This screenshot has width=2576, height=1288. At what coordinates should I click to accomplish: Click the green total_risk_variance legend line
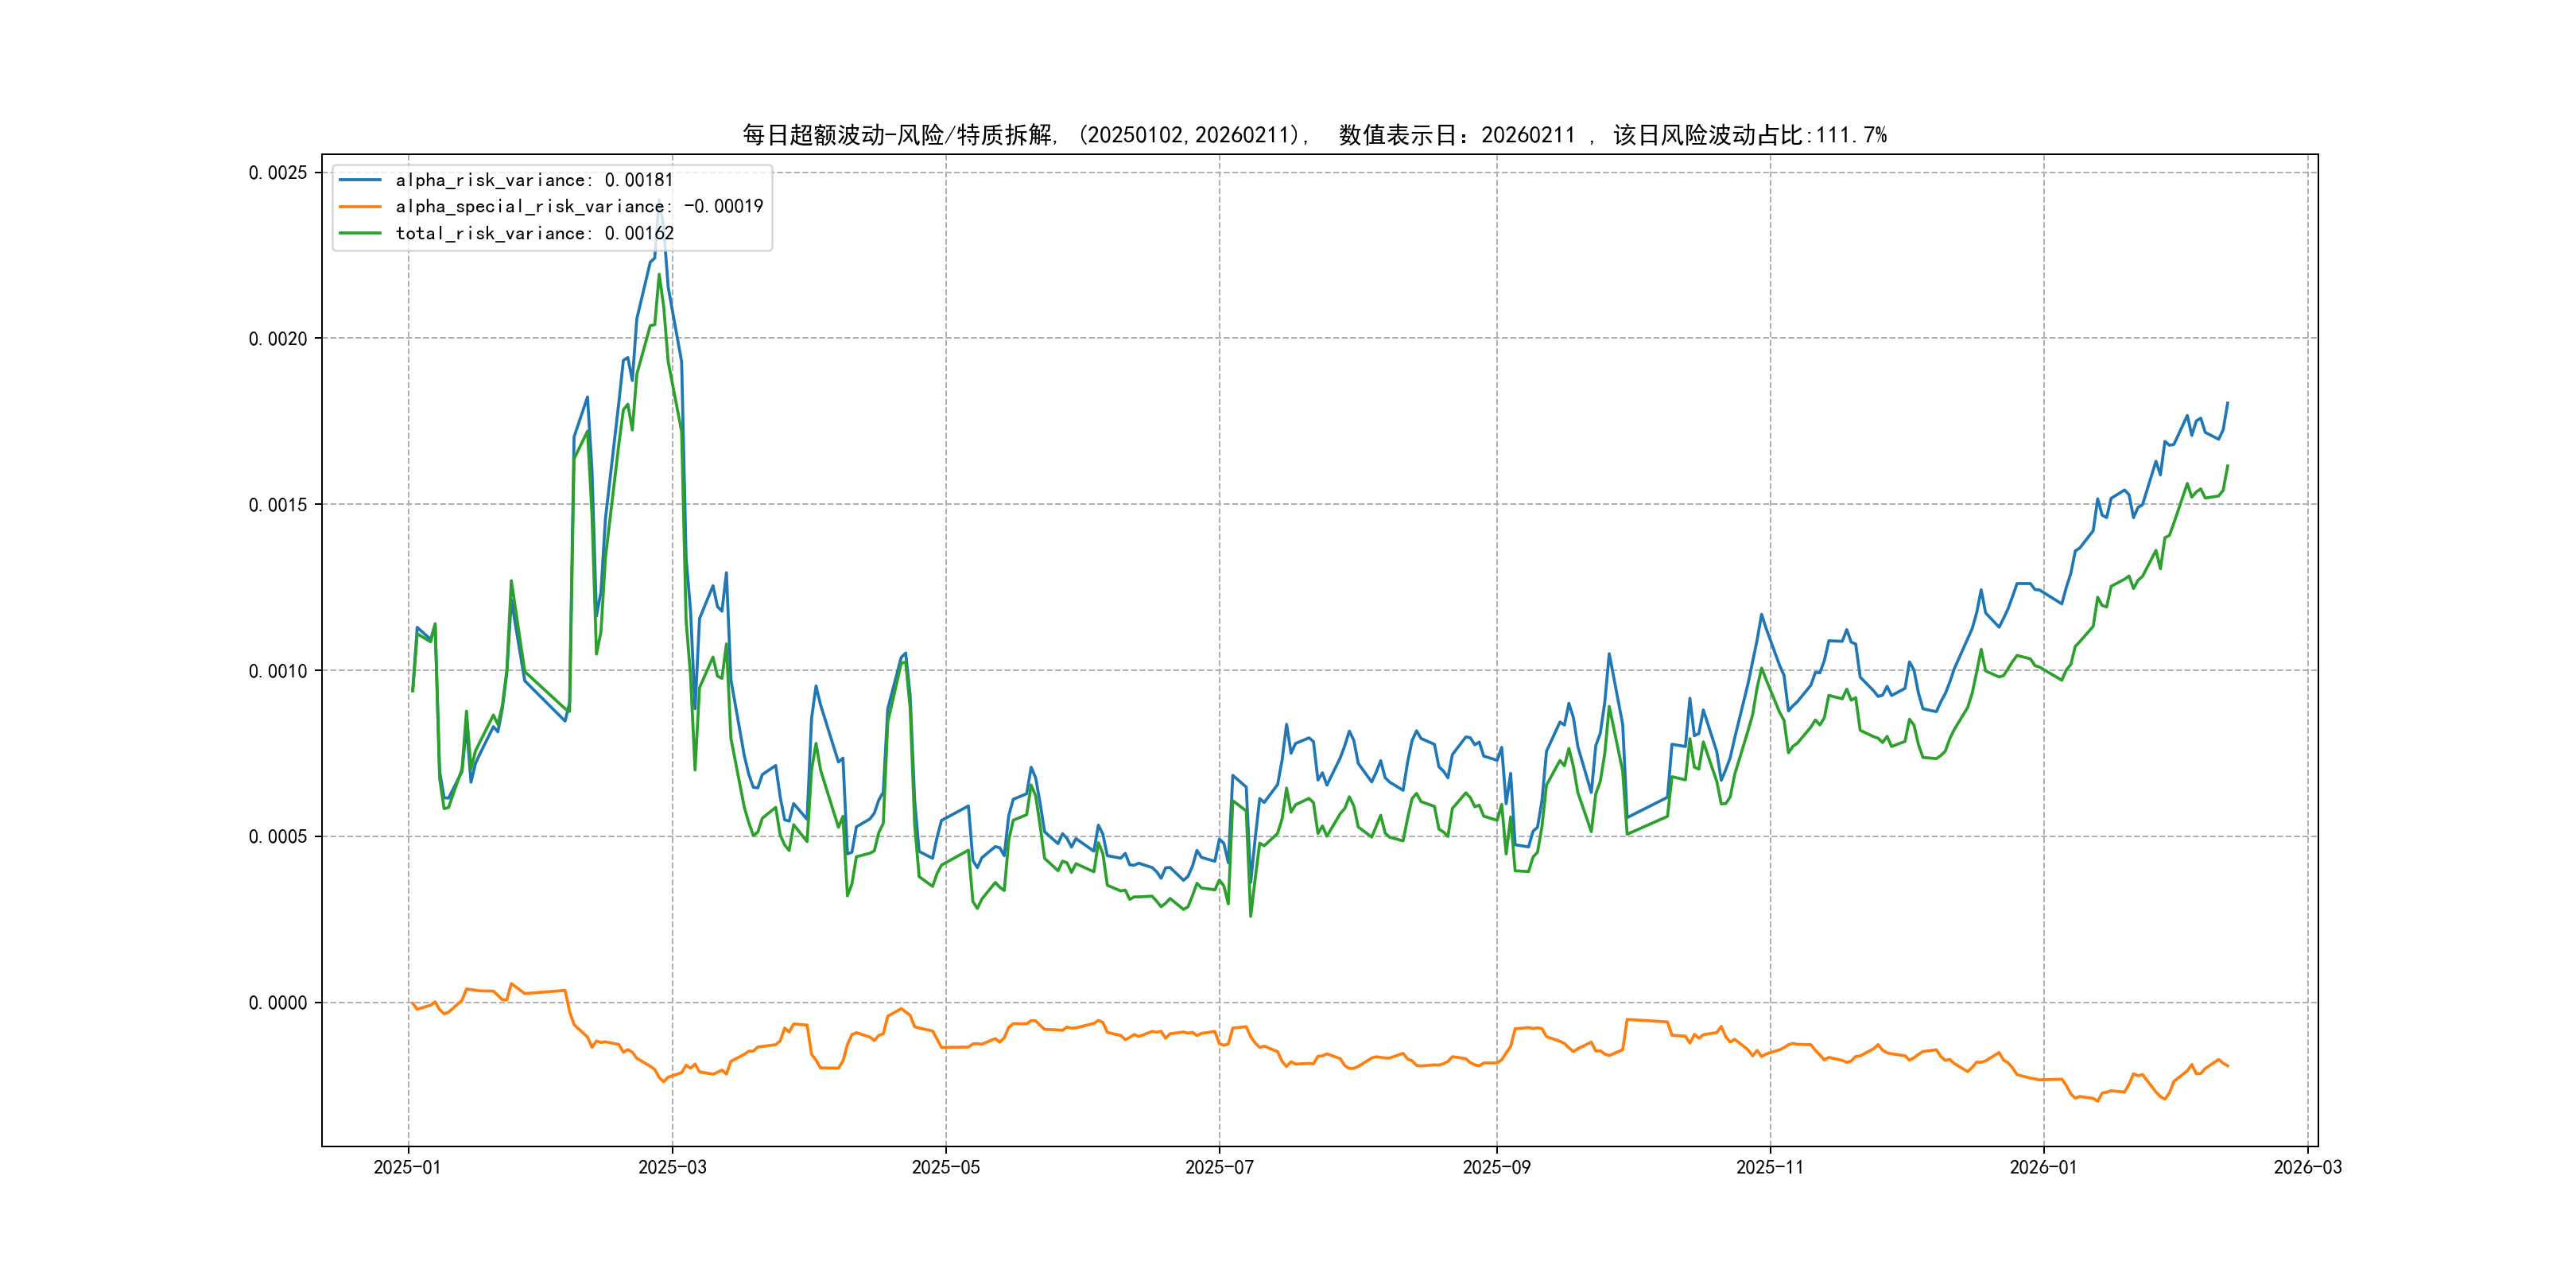point(360,233)
